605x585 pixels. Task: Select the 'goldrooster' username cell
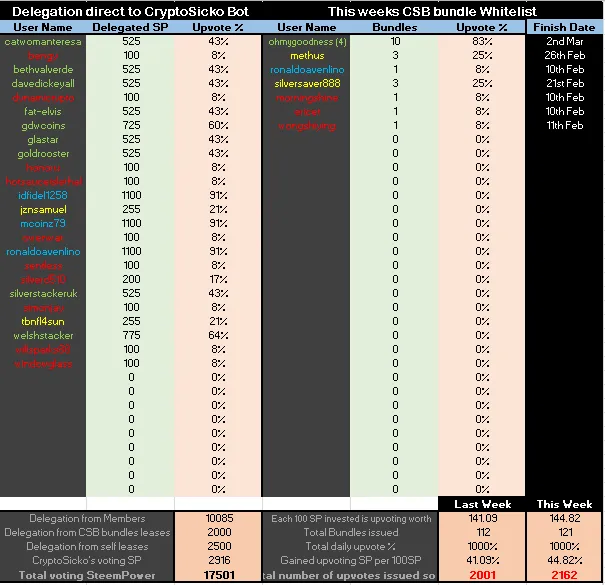tap(43, 154)
